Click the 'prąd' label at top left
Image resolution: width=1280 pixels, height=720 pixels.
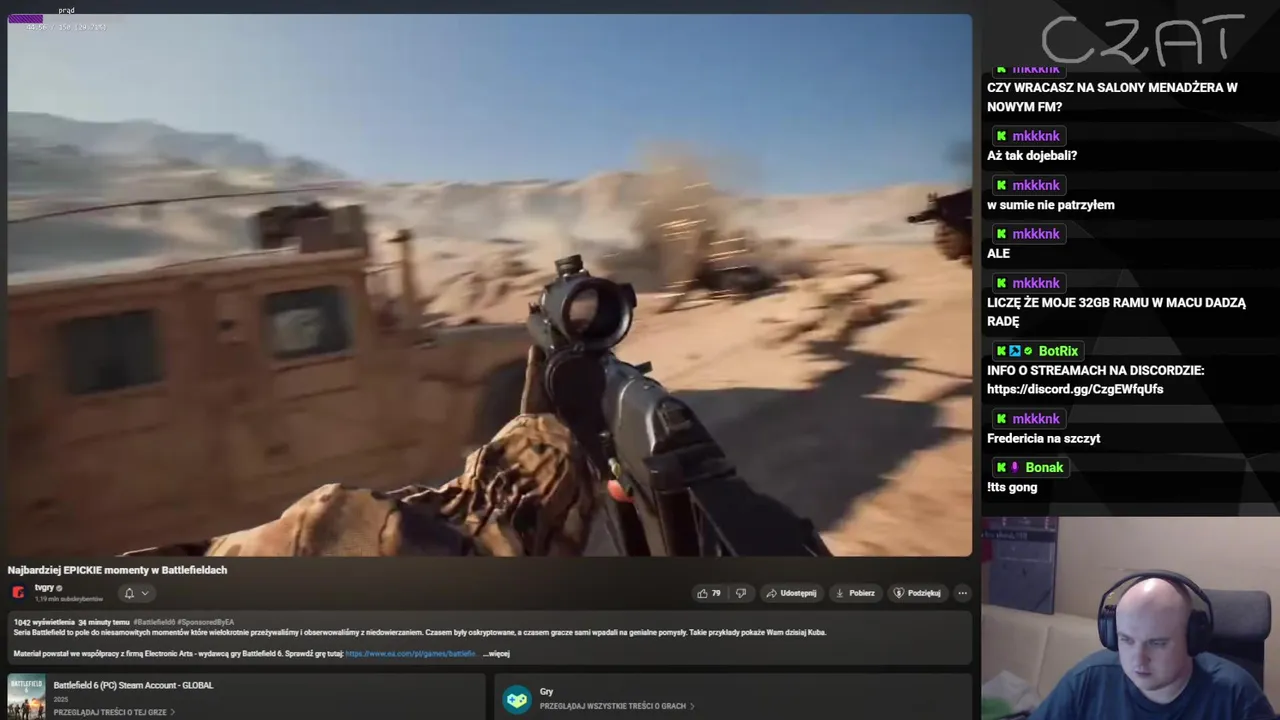click(66, 10)
